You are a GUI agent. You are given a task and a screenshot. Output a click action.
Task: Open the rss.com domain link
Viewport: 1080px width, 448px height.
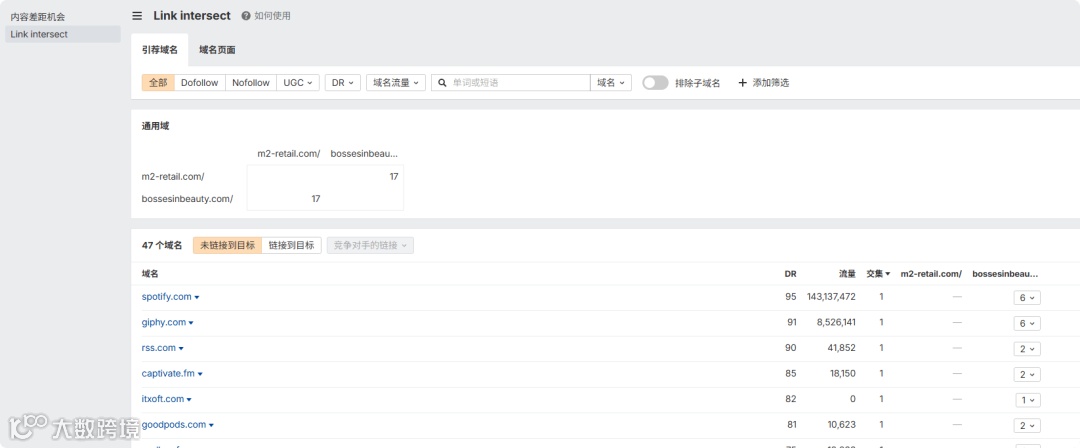tap(159, 347)
